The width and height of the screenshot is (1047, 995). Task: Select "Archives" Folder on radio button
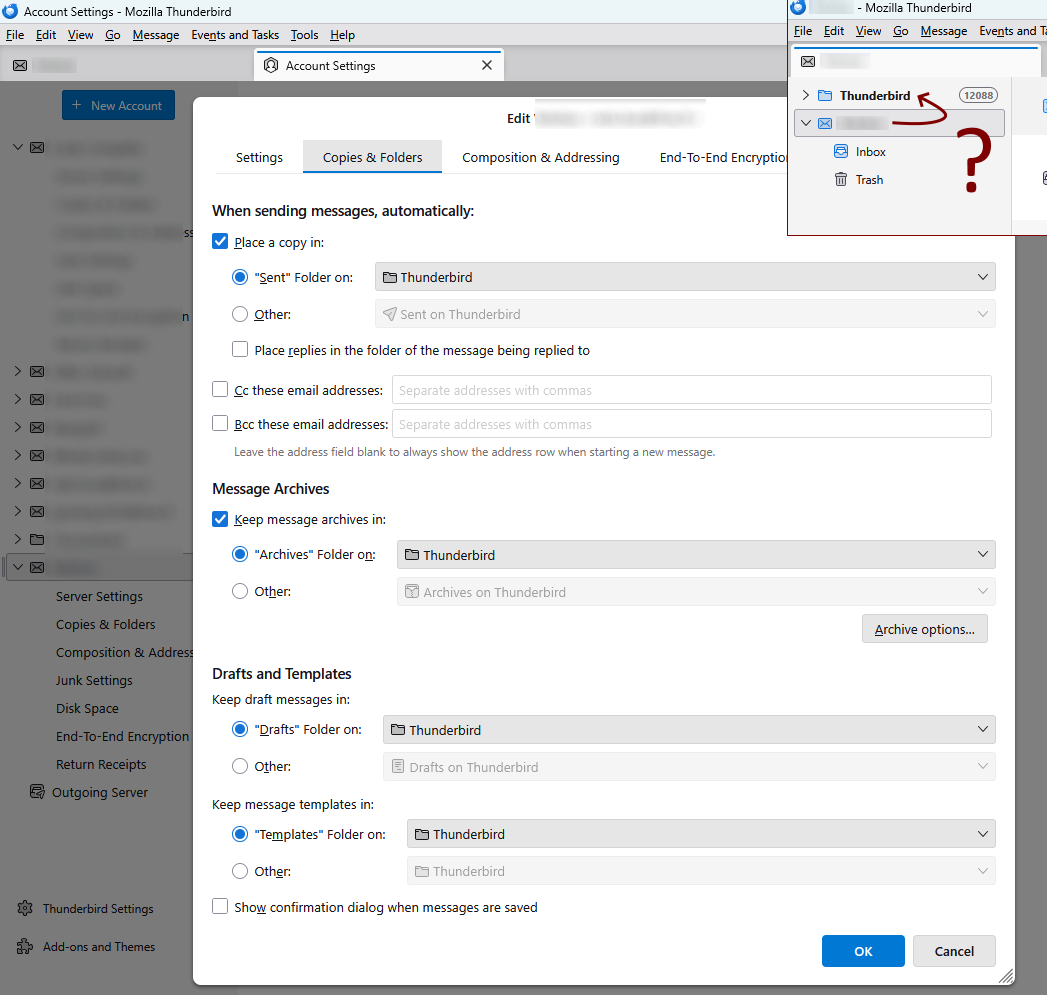point(240,554)
